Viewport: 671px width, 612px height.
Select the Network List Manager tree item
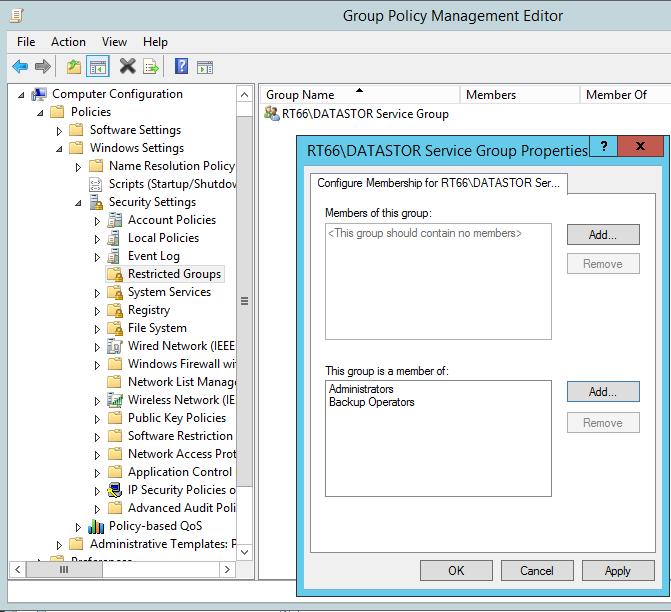[181, 382]
